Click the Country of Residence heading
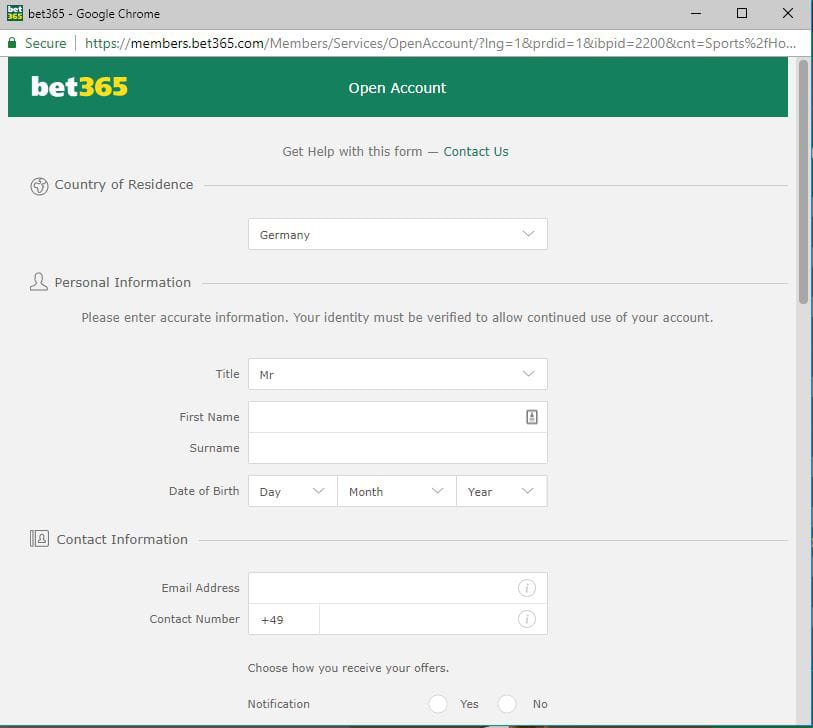Image resolution: width=813 pixels, height=728 pixels. coord(124,185)
